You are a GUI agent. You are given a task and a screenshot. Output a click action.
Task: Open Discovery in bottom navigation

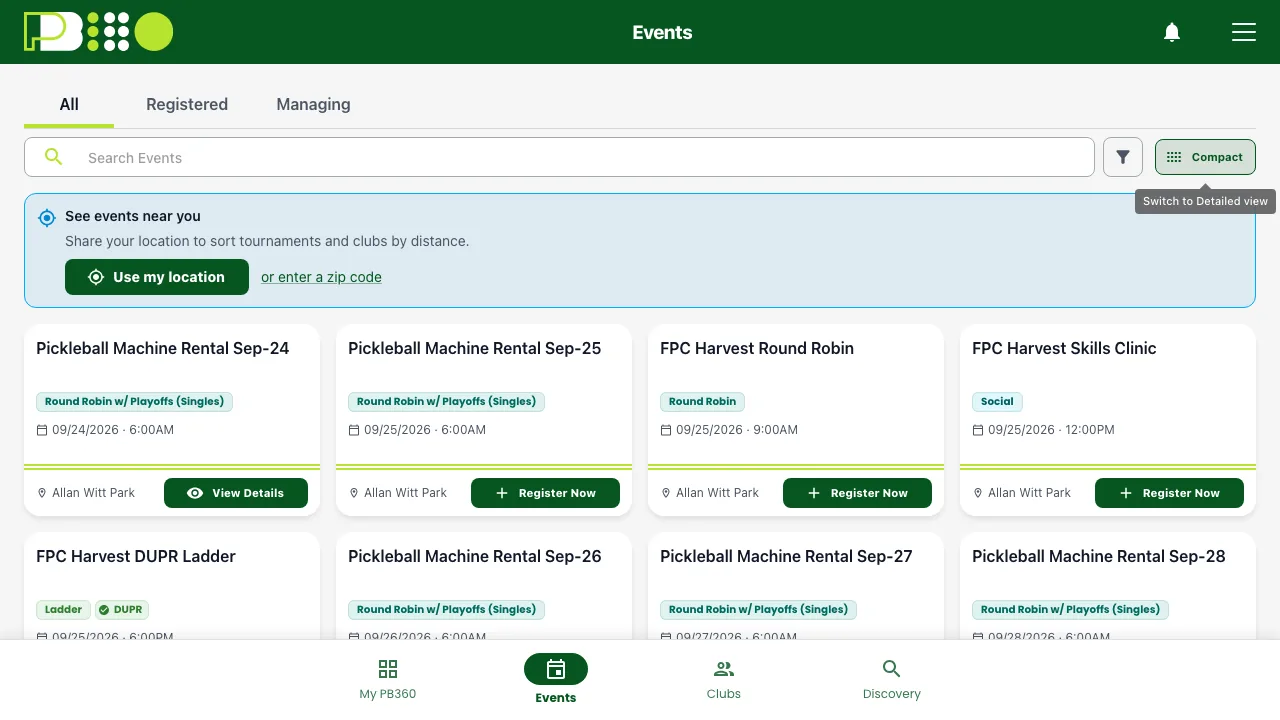[892, 679]
